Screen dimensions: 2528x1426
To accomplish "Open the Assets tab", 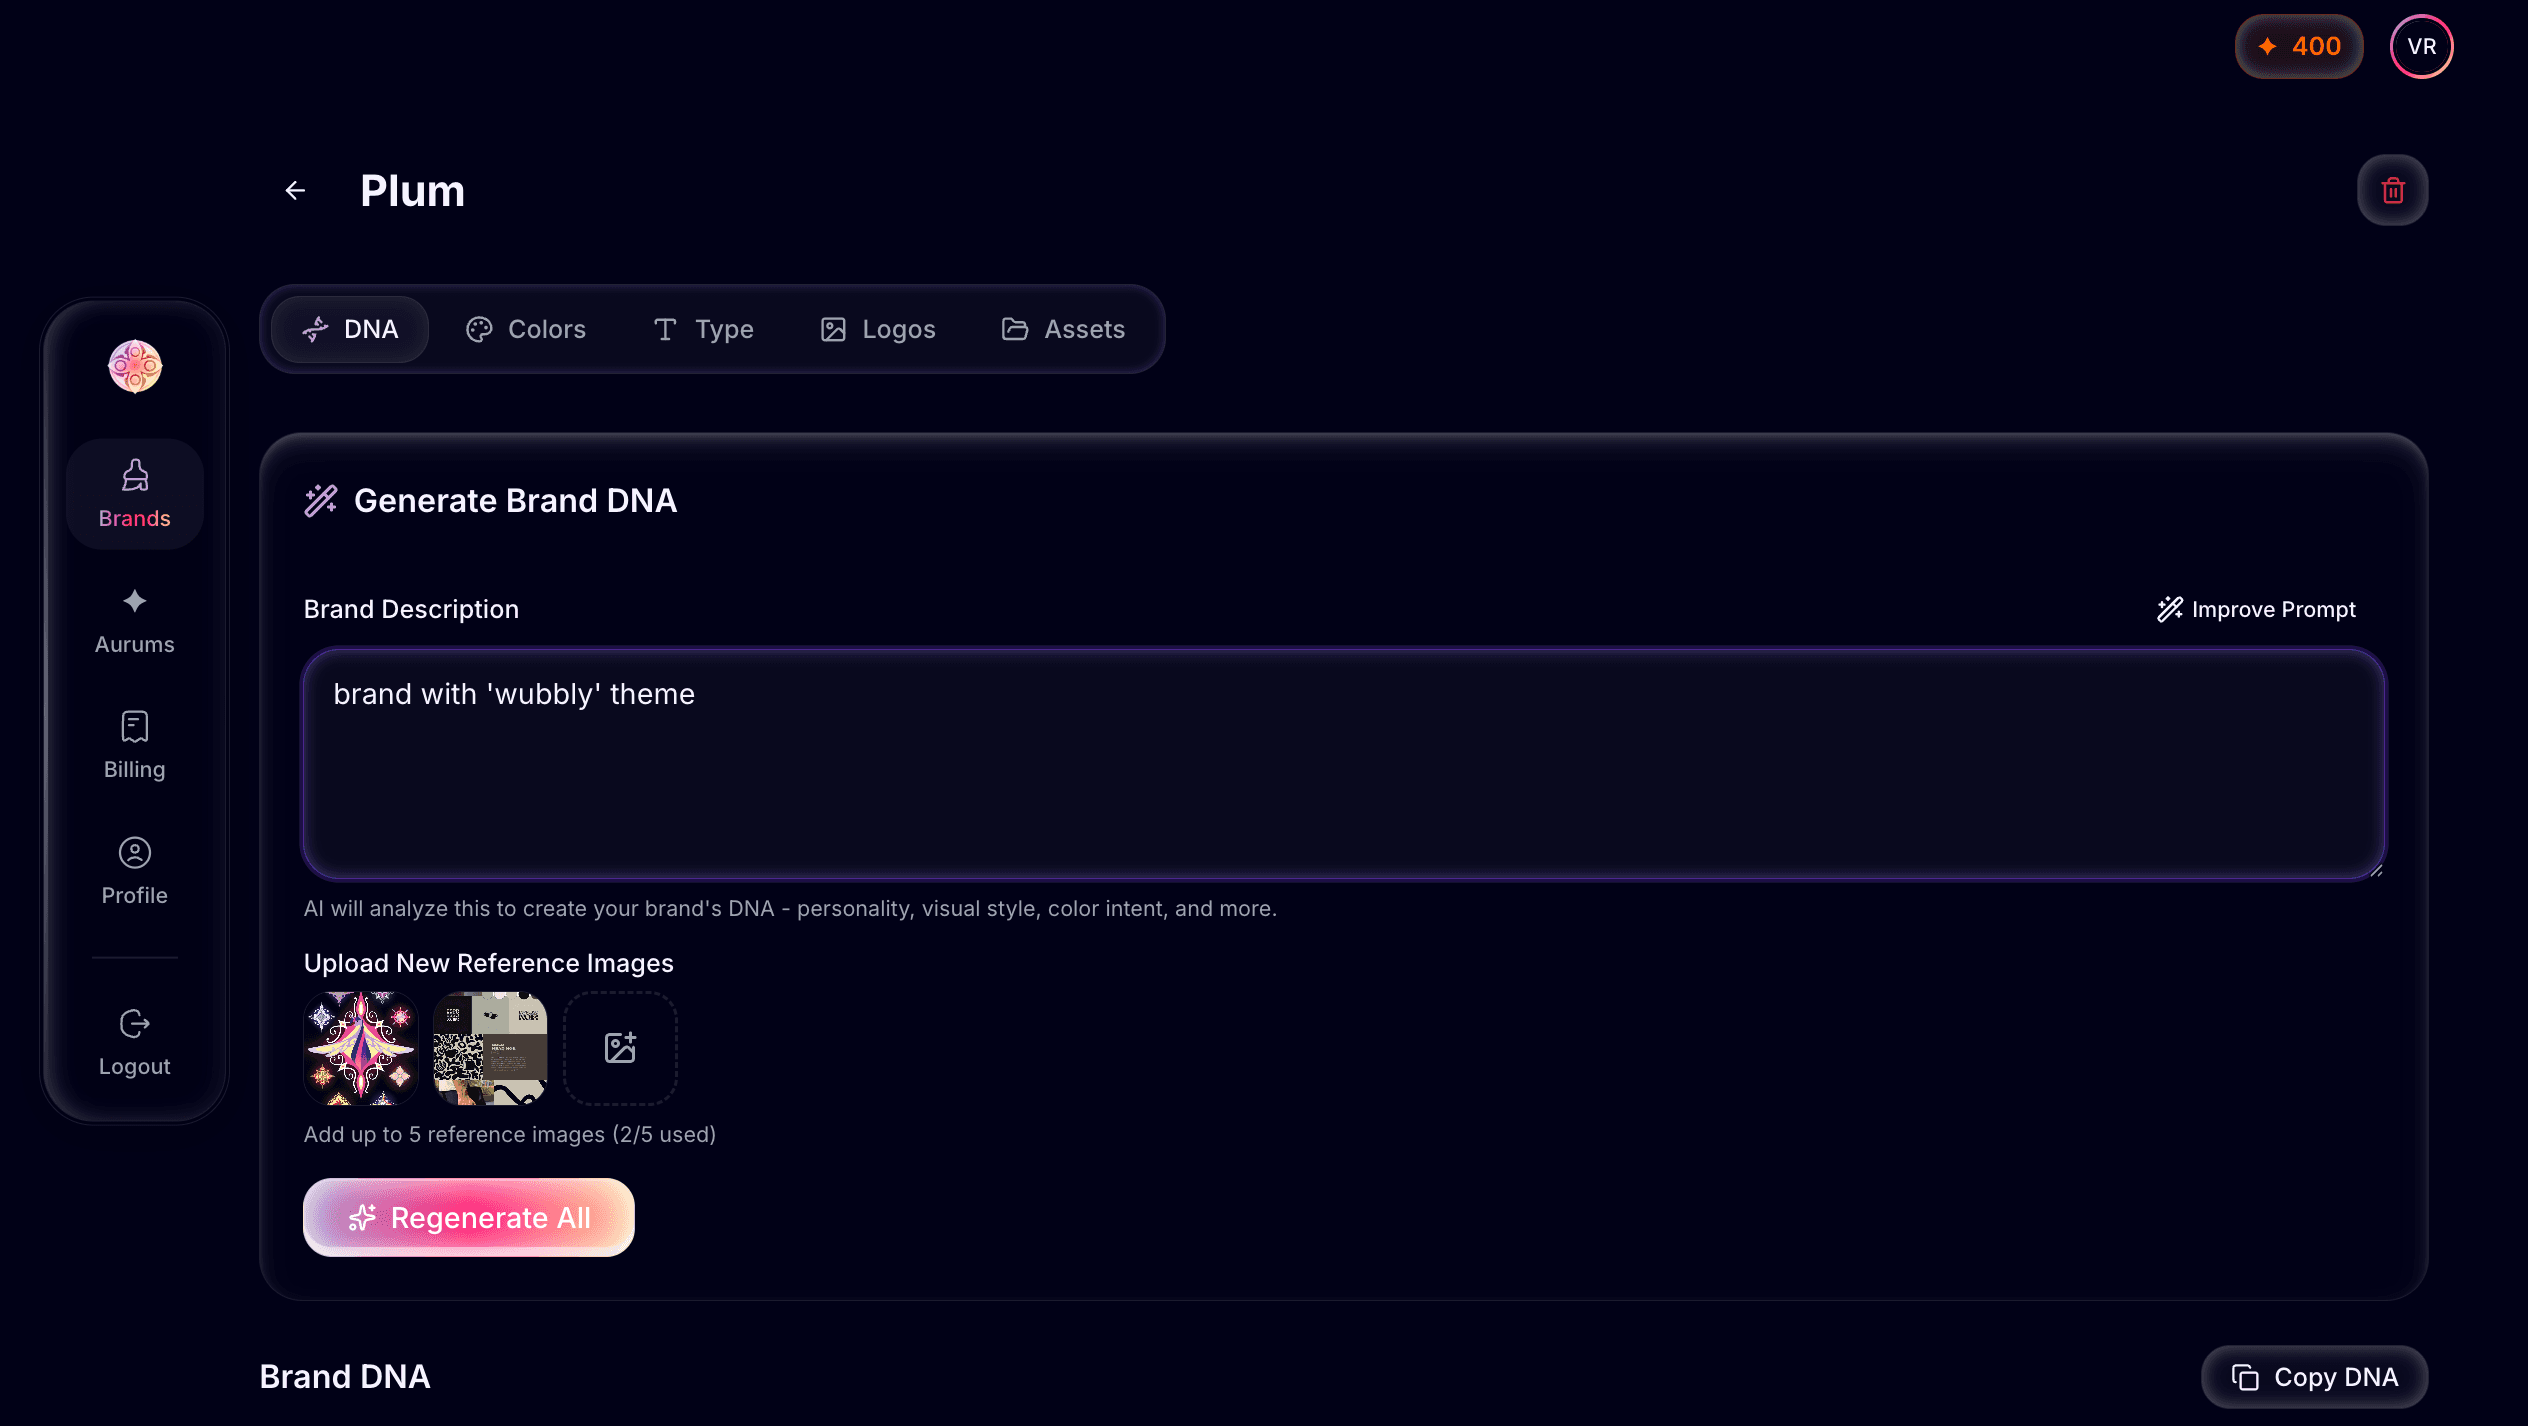I will coord(1063,329).
